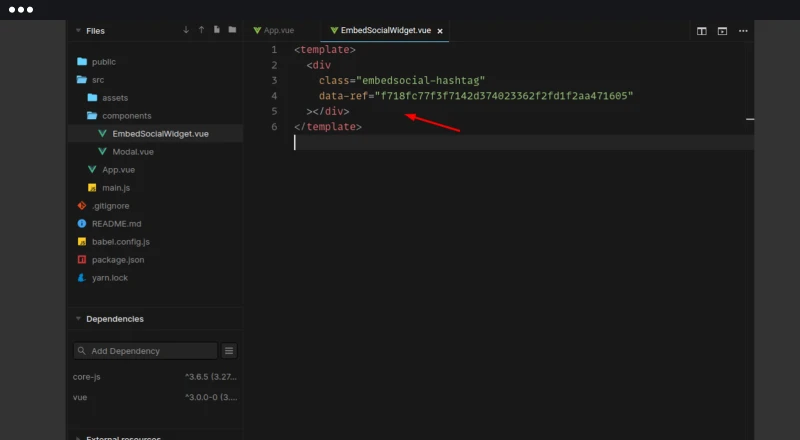This screenshot has height=440, width=800.
Task: Toggle split editor layout icon
Action: [x=702, y=31]
